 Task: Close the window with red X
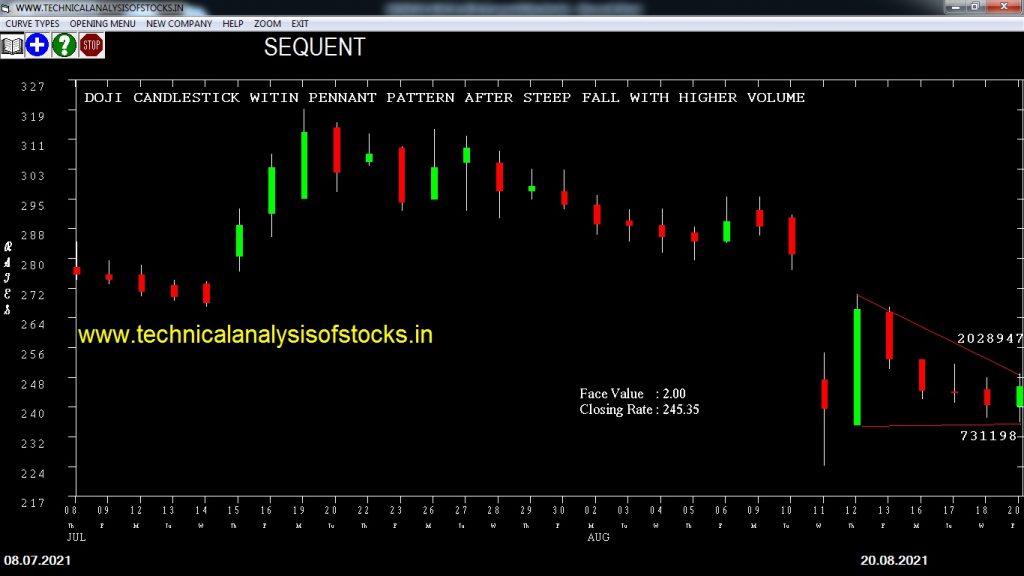[1005, 7]
